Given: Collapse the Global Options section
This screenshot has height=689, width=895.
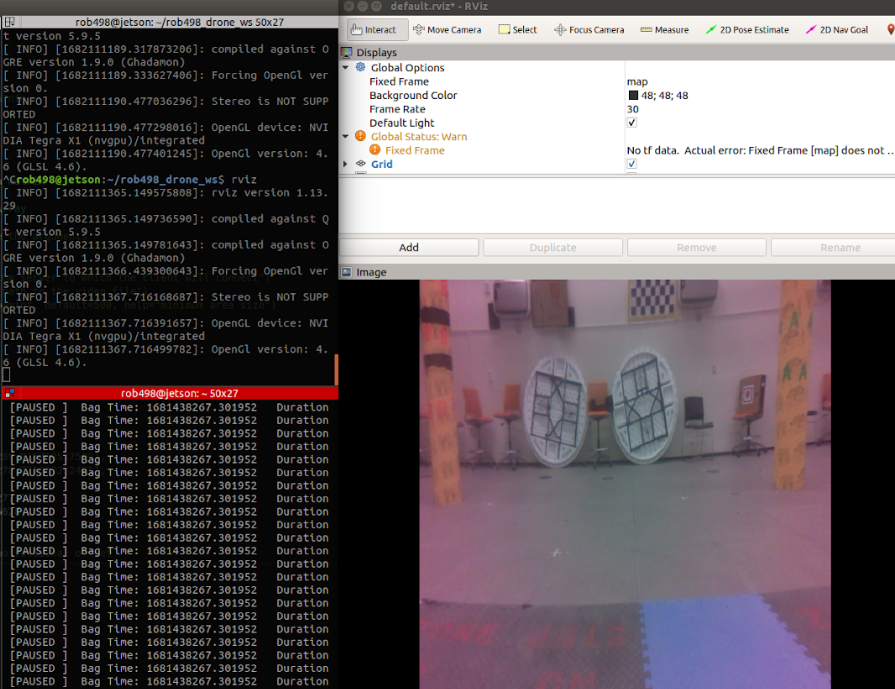Looking at the screenshot, I should pyautogui.click(x=347, y=68).
